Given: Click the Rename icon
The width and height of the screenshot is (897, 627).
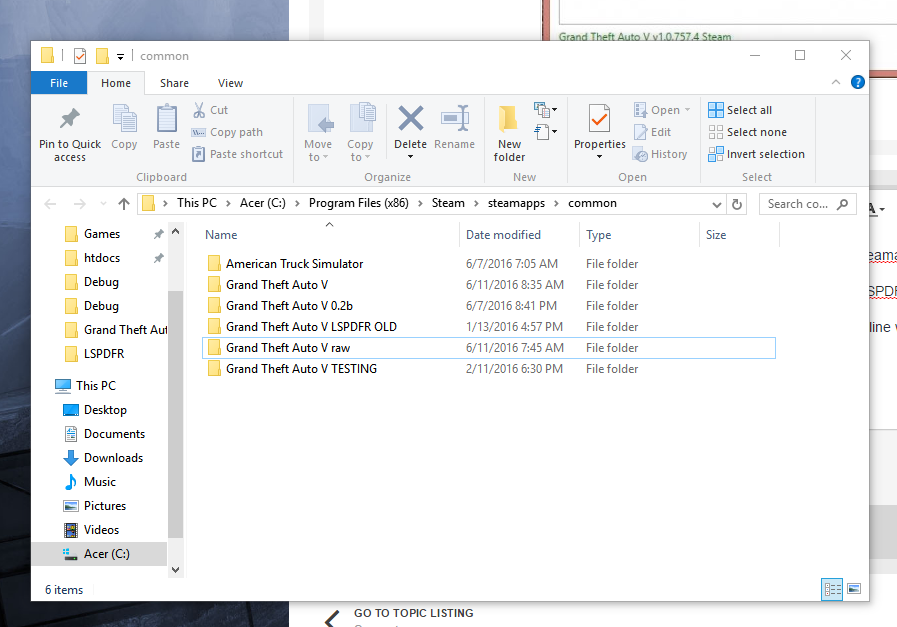Looking at the screenshot, I should 455,118.
